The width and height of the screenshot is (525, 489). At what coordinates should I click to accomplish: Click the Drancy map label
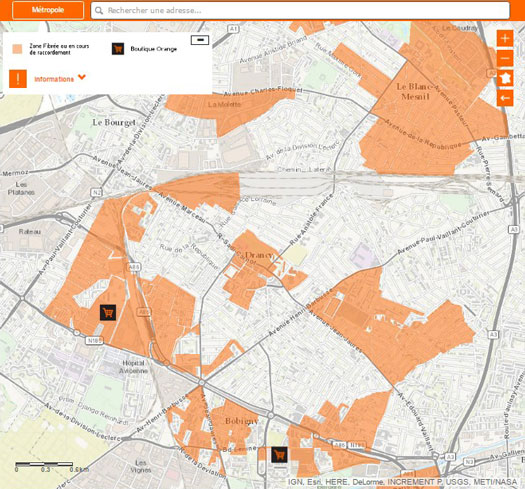(259, 255)
